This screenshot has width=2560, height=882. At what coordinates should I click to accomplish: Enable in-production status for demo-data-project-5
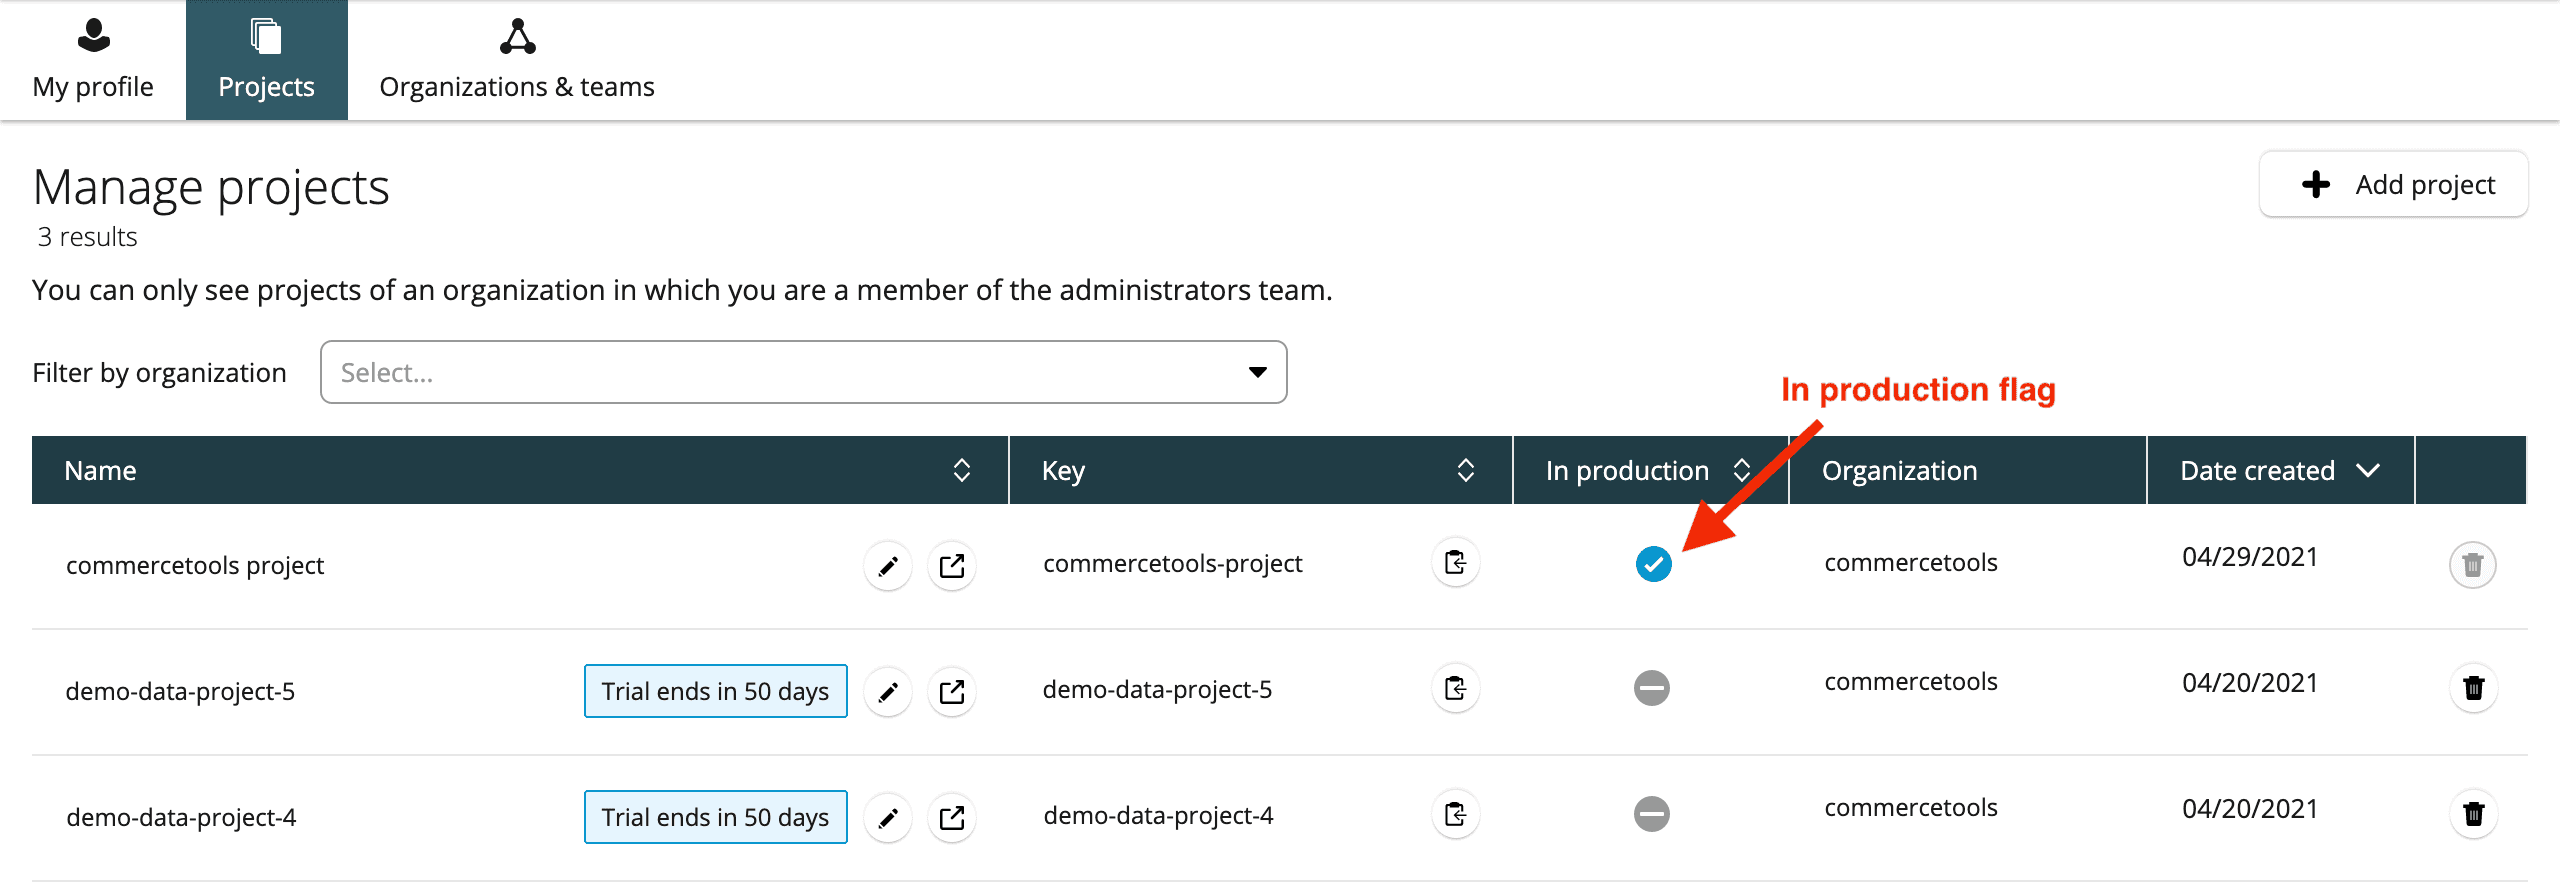1651,688
